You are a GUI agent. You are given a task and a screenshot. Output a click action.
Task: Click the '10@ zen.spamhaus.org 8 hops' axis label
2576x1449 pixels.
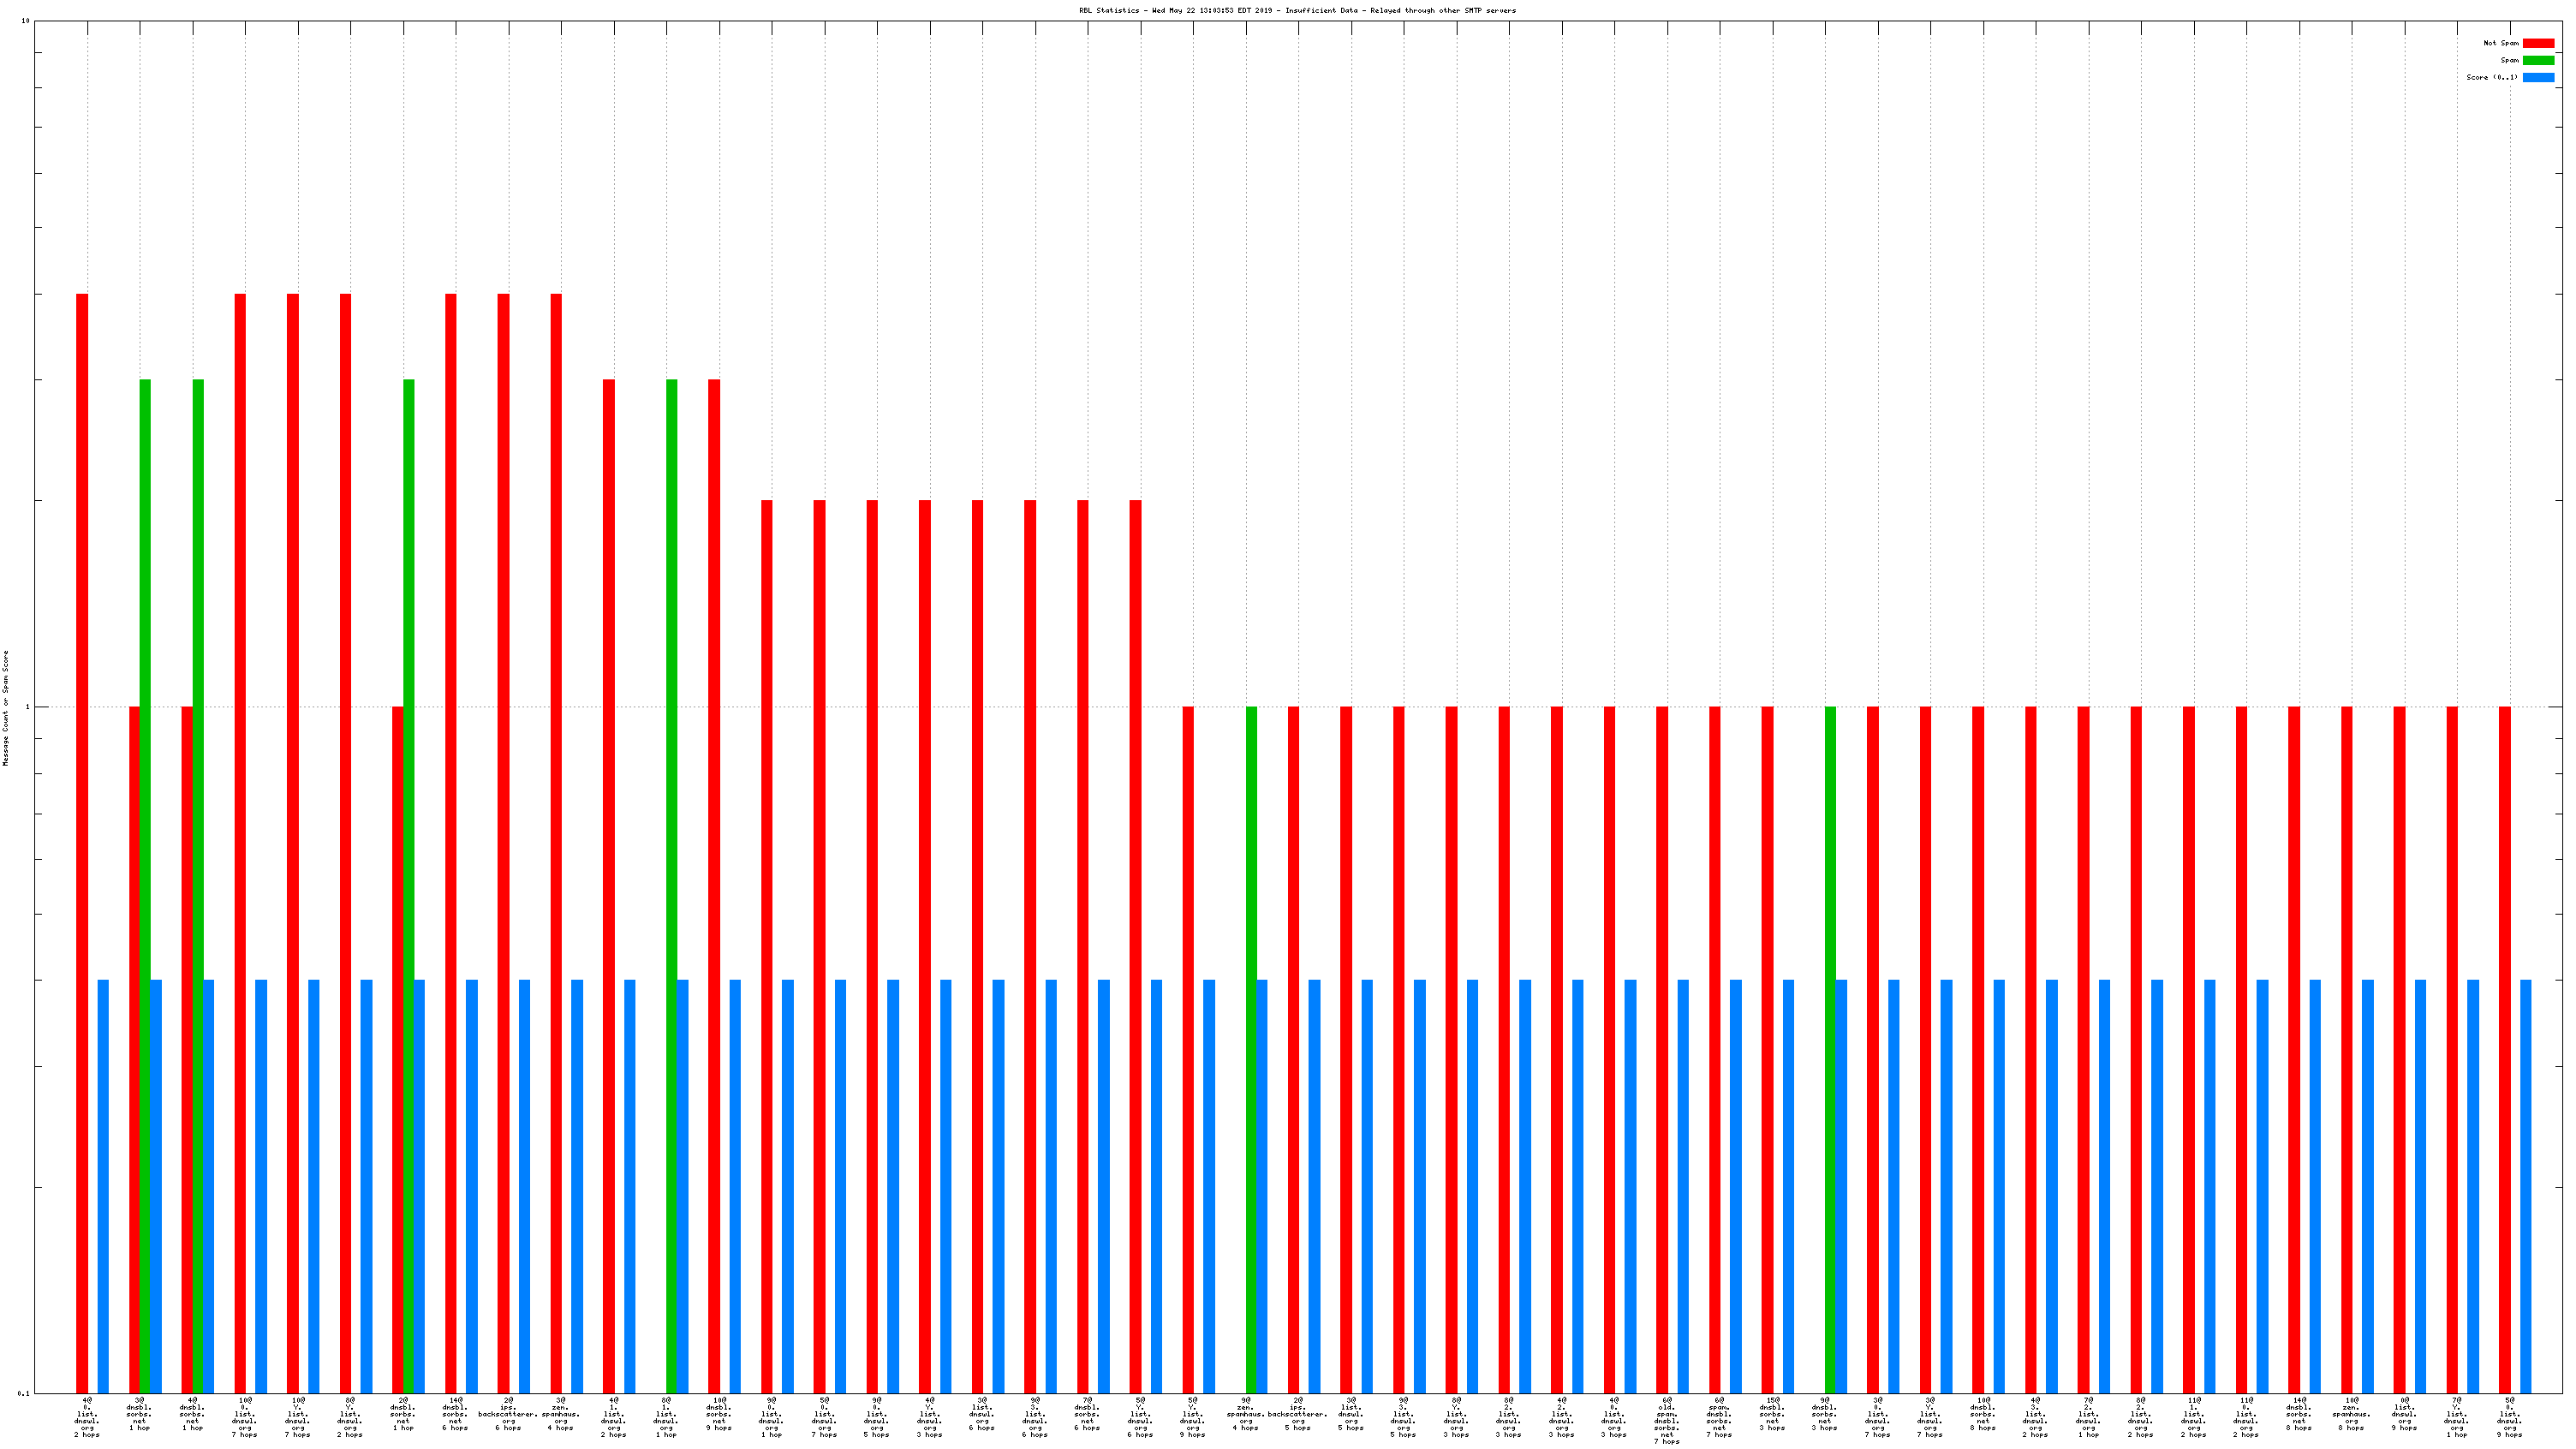pos(2351,1414)
